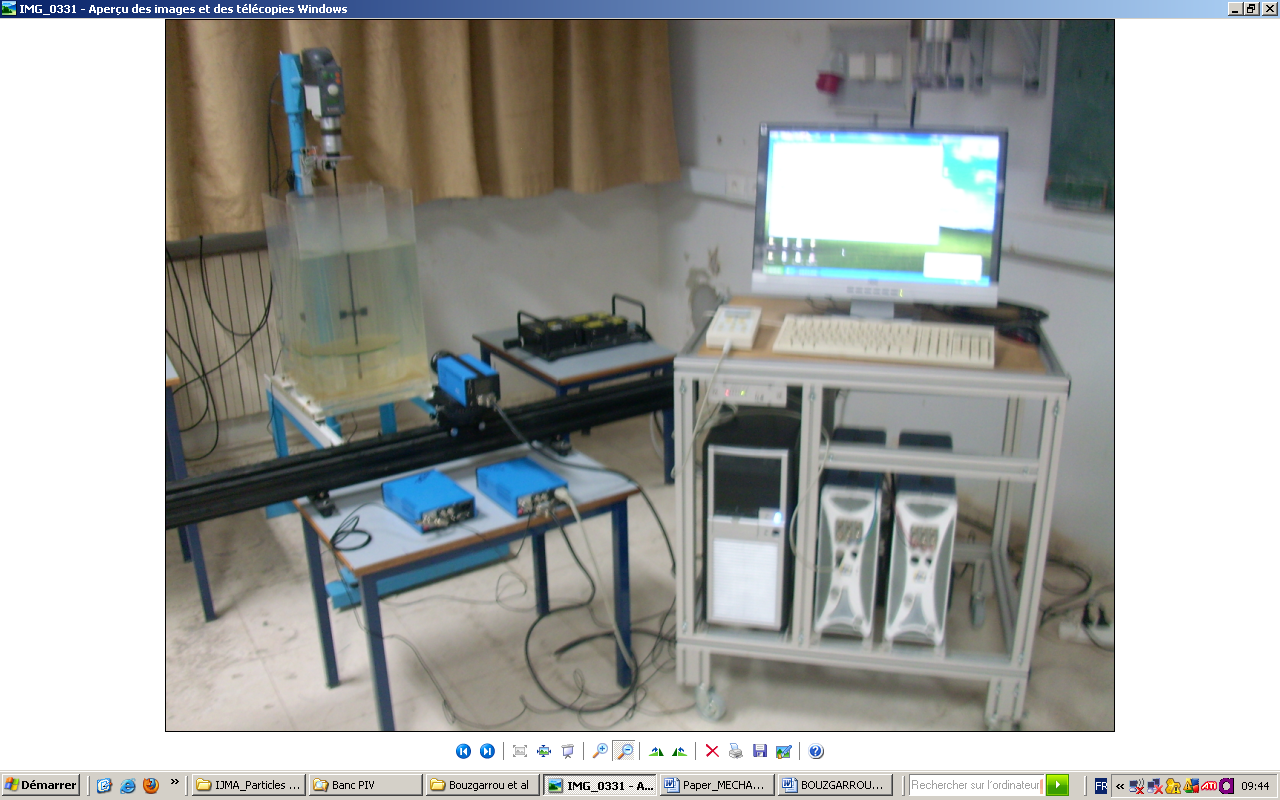This screenshot has height=800, width=1280.
Task: Show image at actual size
Action: tap(544, 751)
